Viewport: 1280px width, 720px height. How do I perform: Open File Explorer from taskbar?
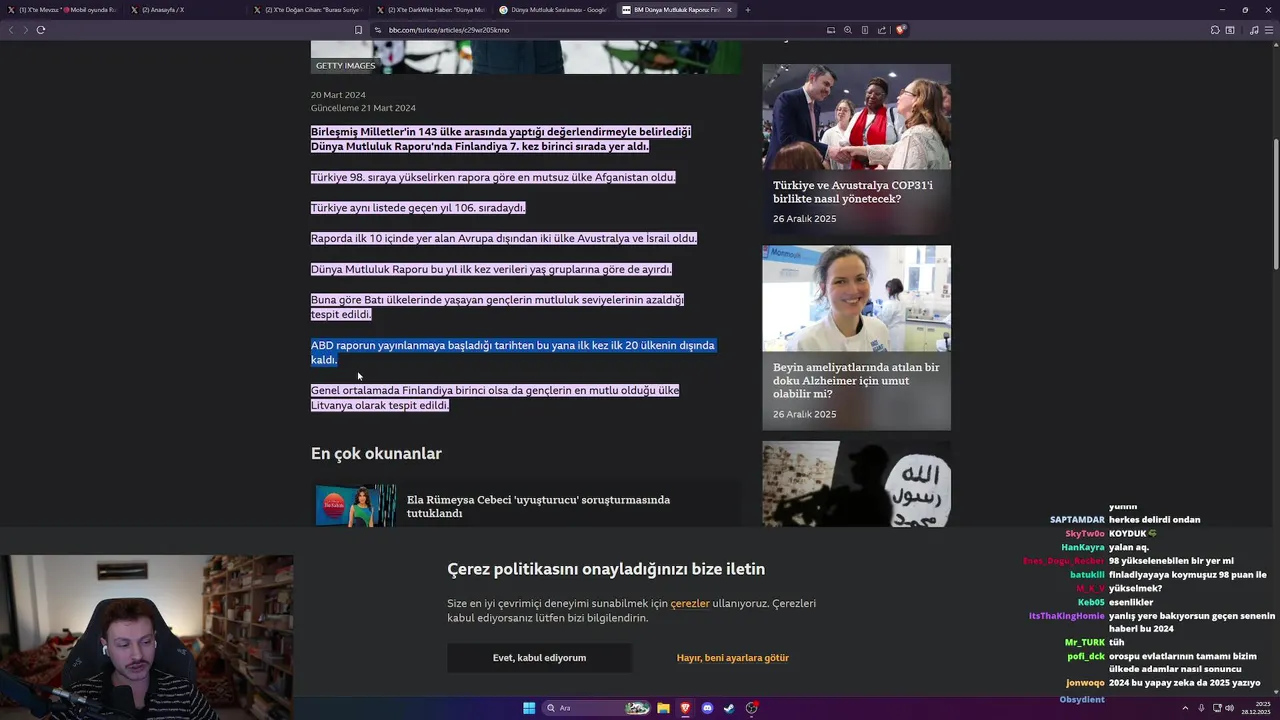pos(663,708)
